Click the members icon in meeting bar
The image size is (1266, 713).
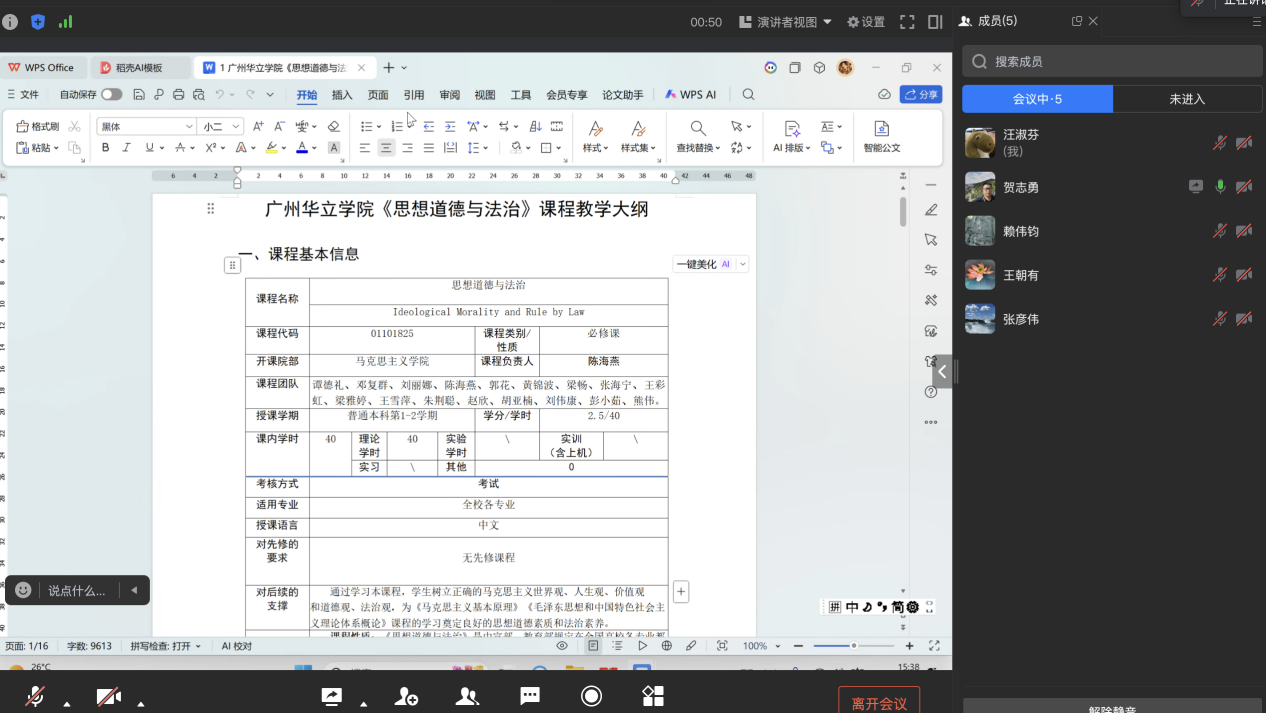(467, 696)
